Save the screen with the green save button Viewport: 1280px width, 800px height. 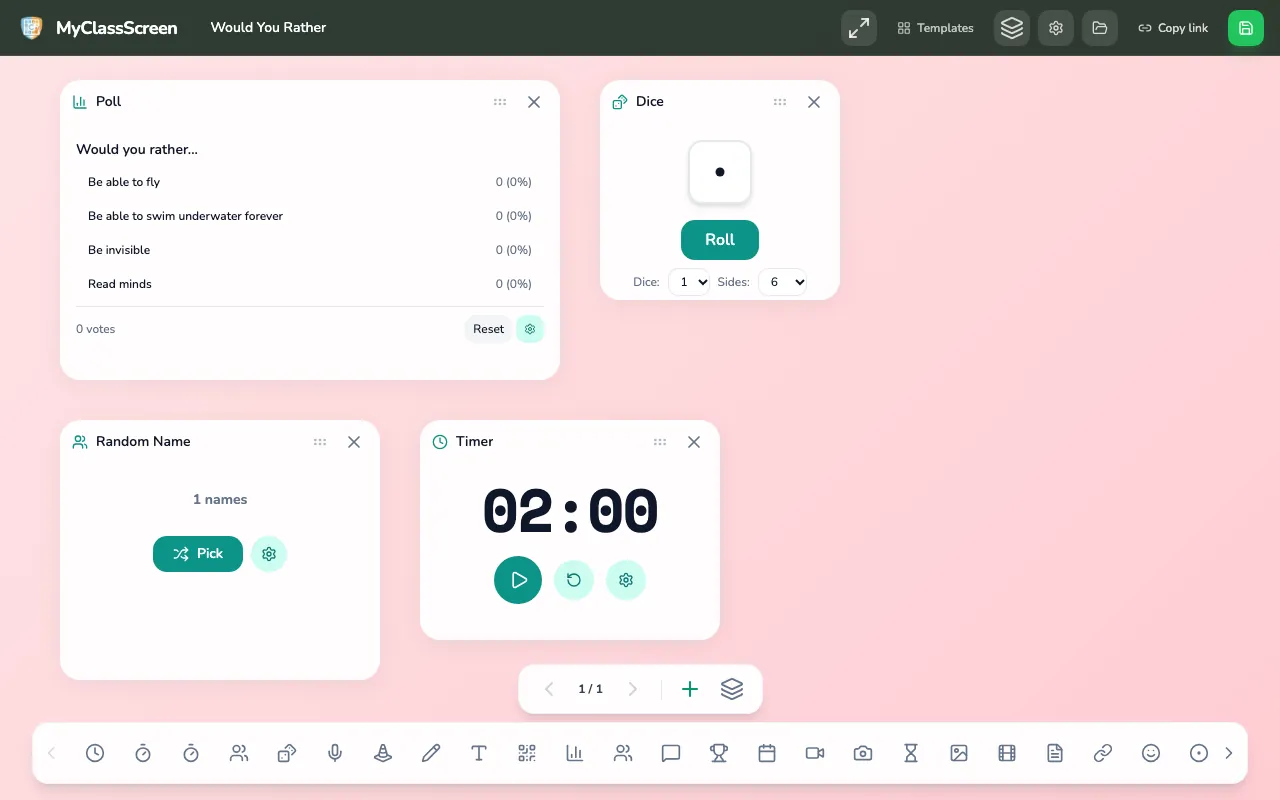pos(1246,28)
